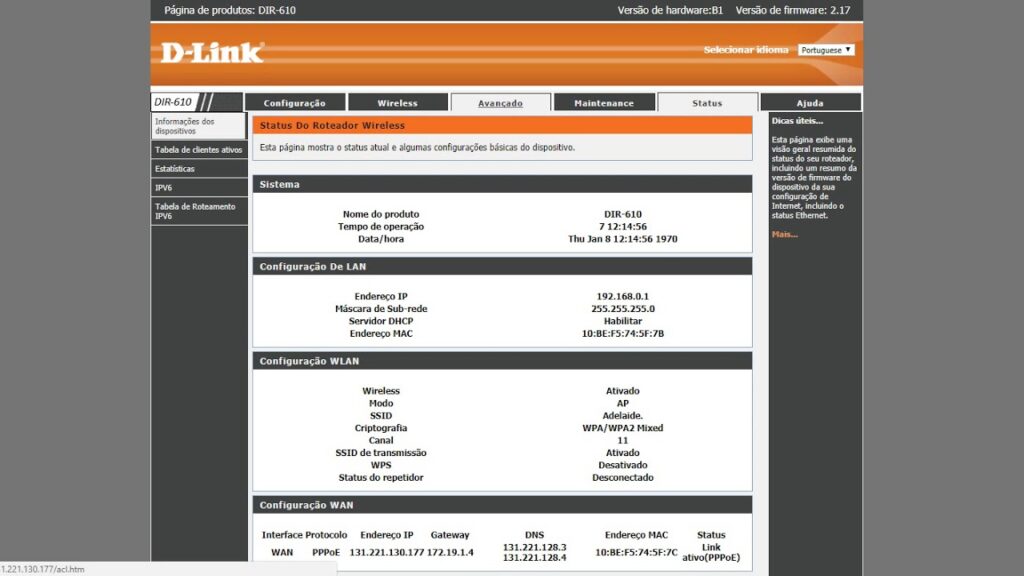Click Página de produtos: DIR-610 text
The width and height of the screenshot is (1024, 576).
pos(230,10)
